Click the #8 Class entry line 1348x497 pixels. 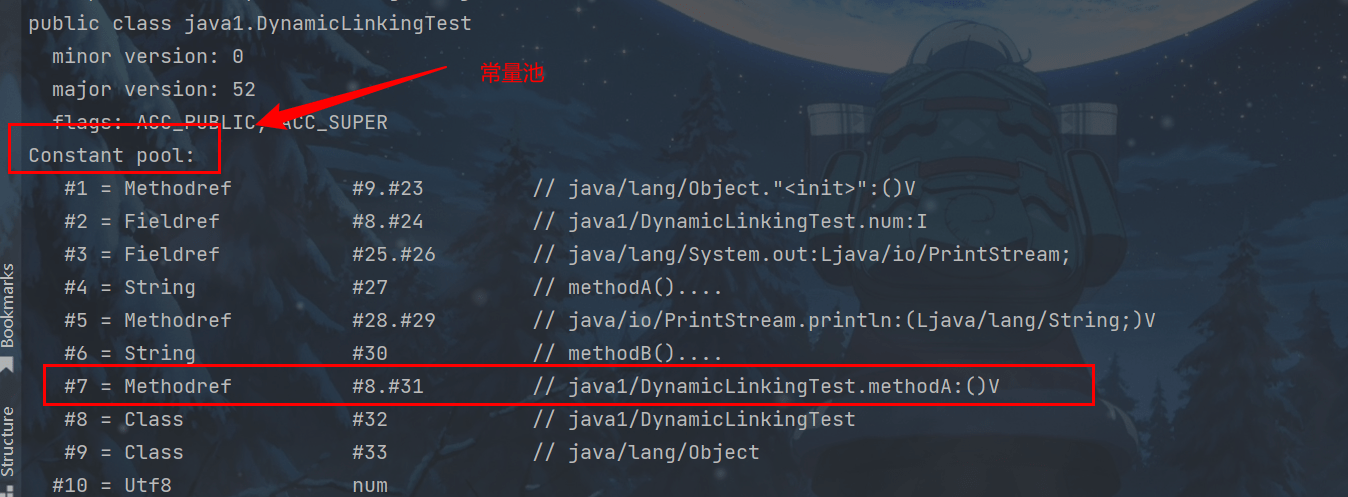point(124,419)
